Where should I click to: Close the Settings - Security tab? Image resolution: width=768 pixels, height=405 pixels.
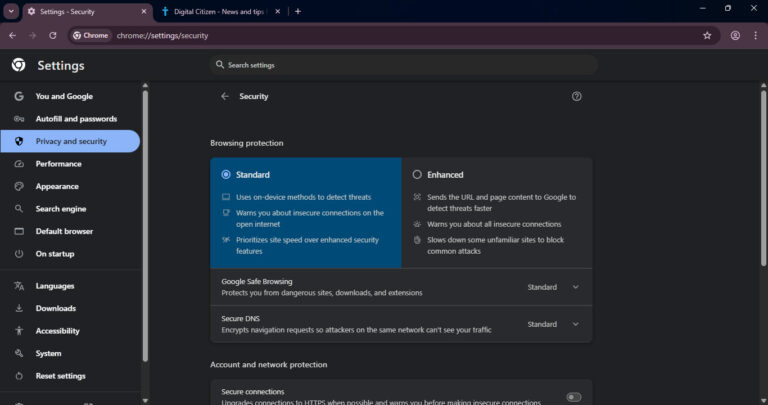tap(144, 11)
